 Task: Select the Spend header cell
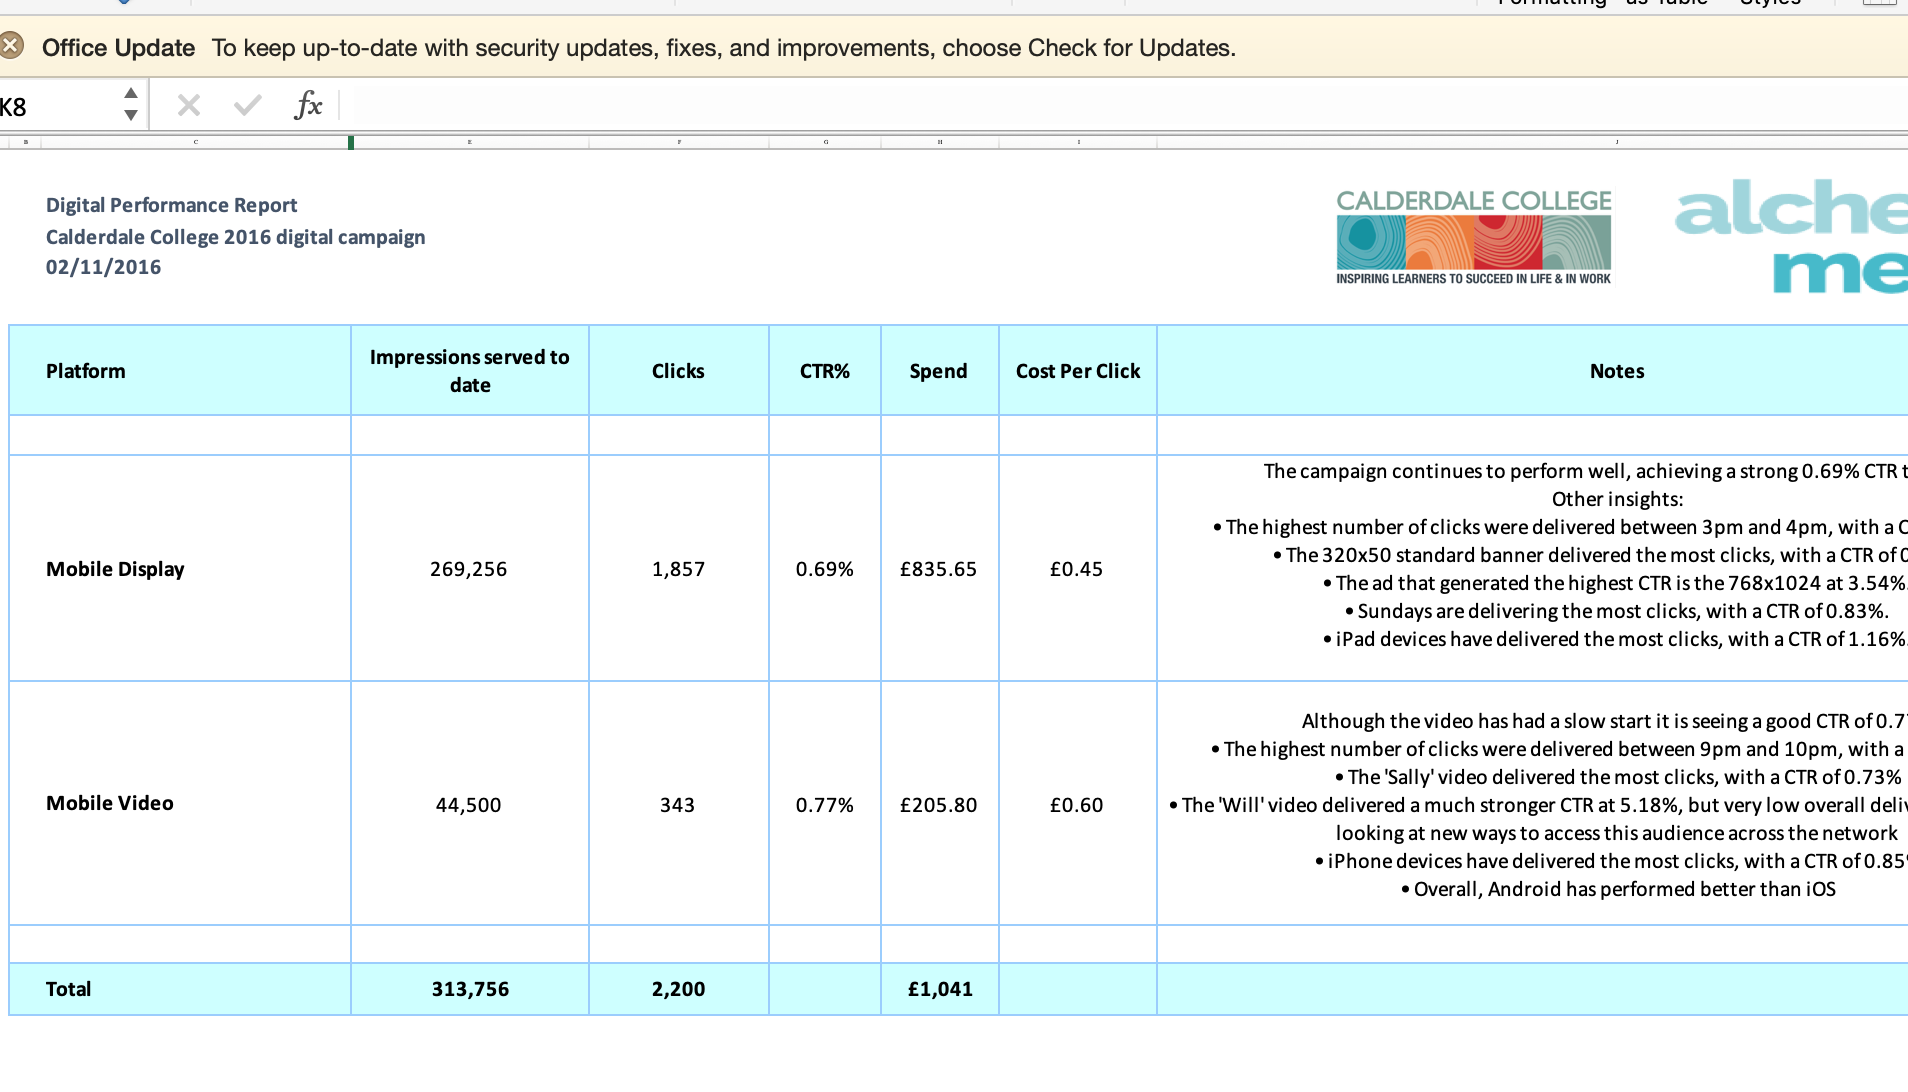pos(939,370)
